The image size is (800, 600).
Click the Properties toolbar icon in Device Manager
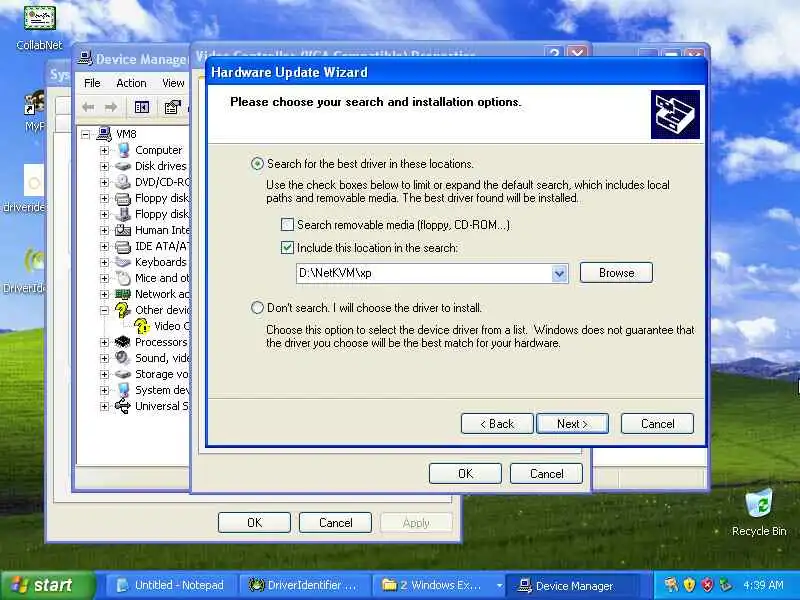click(x=172, y=107)
